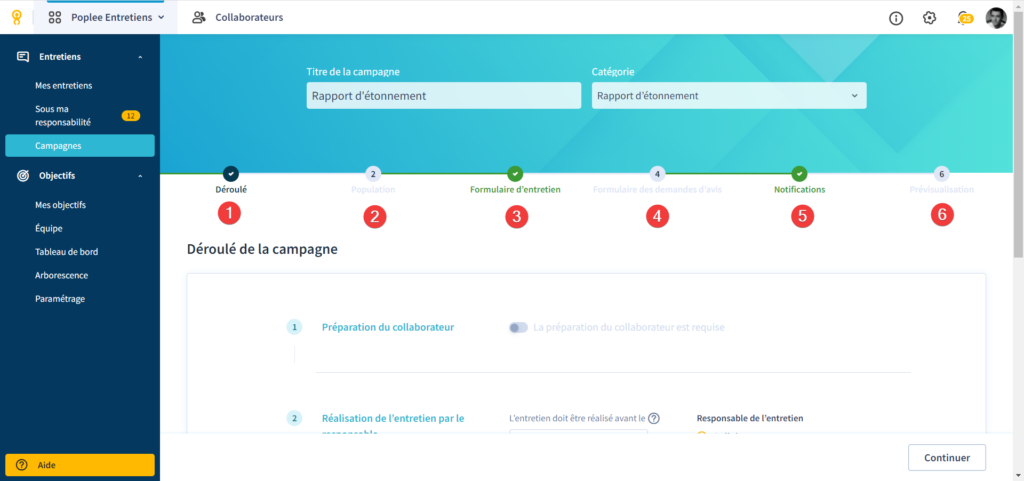Open the settings gear icon
The image size is (1024, 481).
(929, 18)
